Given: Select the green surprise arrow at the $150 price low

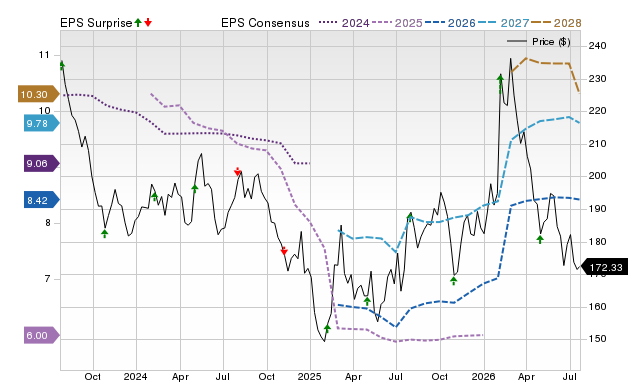Looking at the screenshot, I should [x=327, y=329].
